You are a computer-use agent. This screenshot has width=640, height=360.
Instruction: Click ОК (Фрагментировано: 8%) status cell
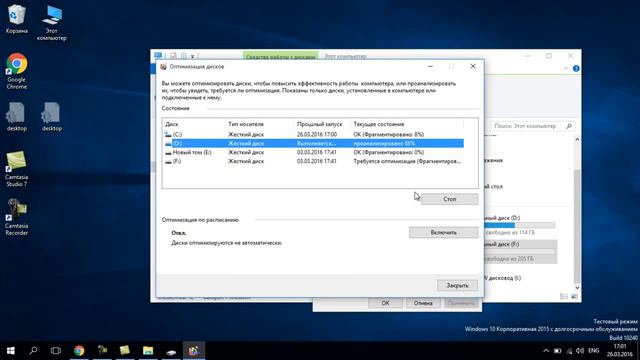[x=389, y=134]
